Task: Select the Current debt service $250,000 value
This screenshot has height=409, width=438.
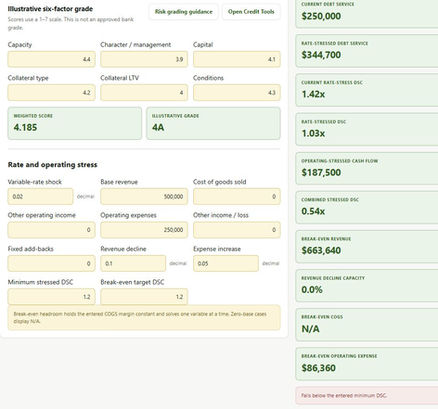Action: coord(321,16)
